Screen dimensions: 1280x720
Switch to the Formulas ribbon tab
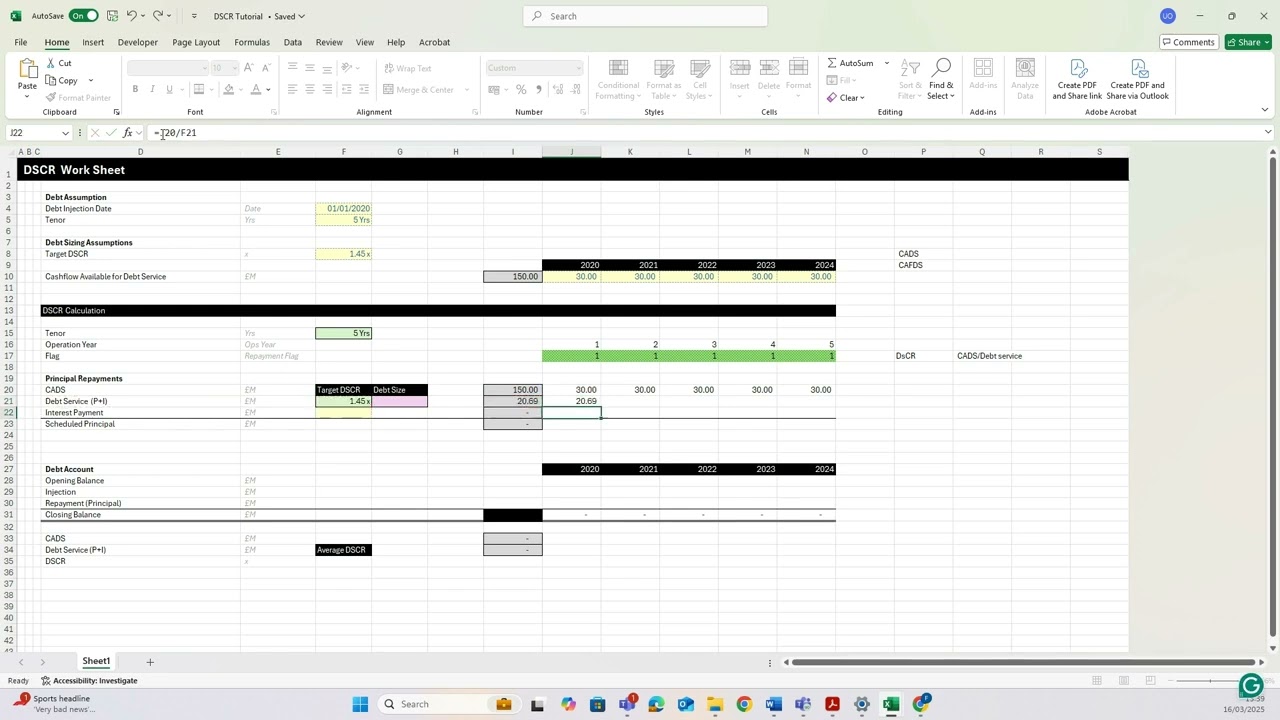[252, 42]
